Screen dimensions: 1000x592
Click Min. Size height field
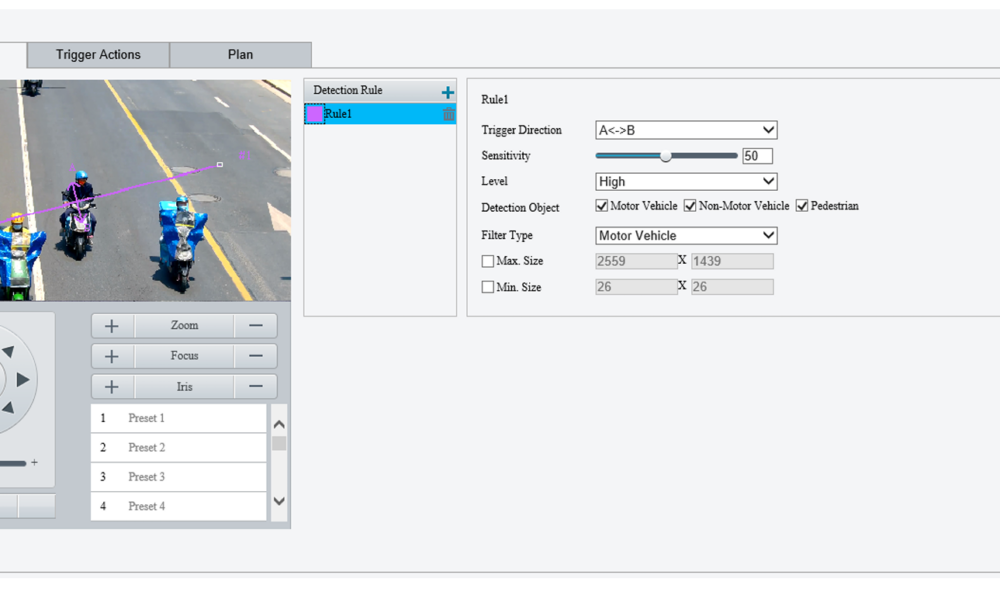(732, 287)
